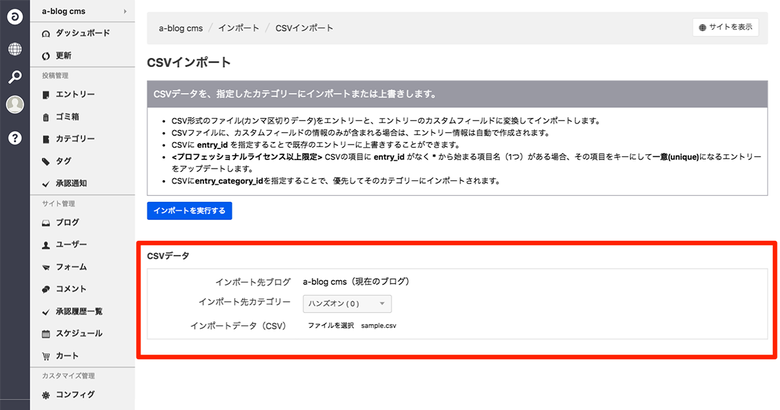
Task: Go to フォーム menu label
Action: 71,267
